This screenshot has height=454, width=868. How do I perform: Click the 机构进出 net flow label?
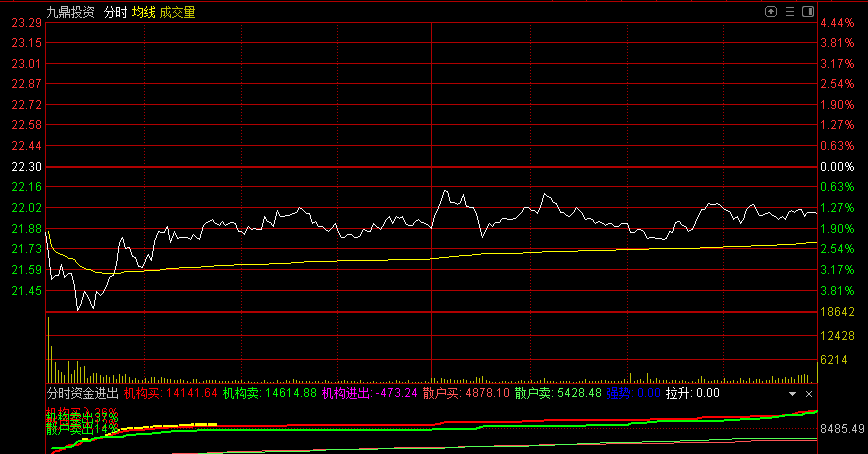tap(368, 394)
